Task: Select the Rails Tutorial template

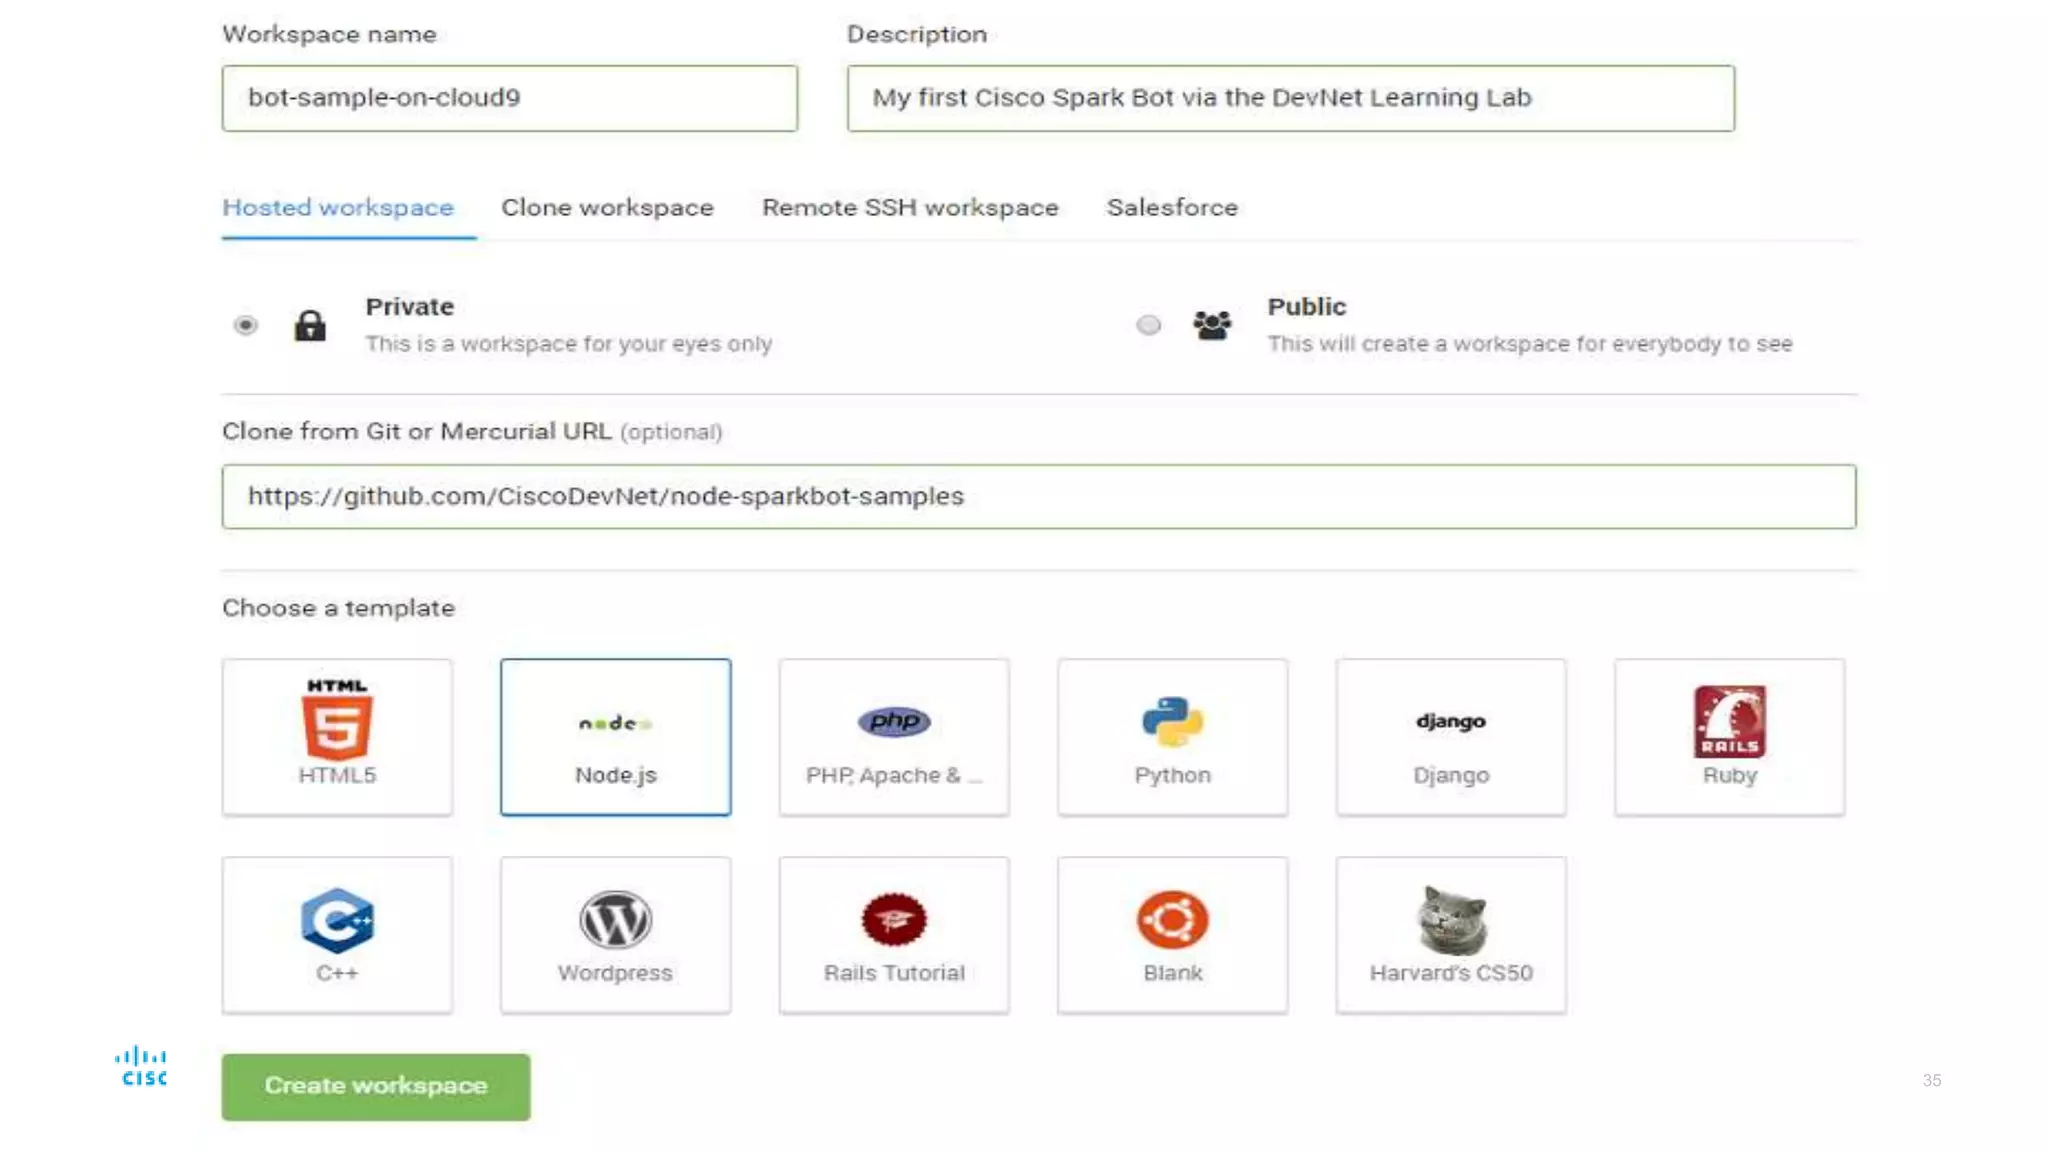Action: [x=893, y=935]
